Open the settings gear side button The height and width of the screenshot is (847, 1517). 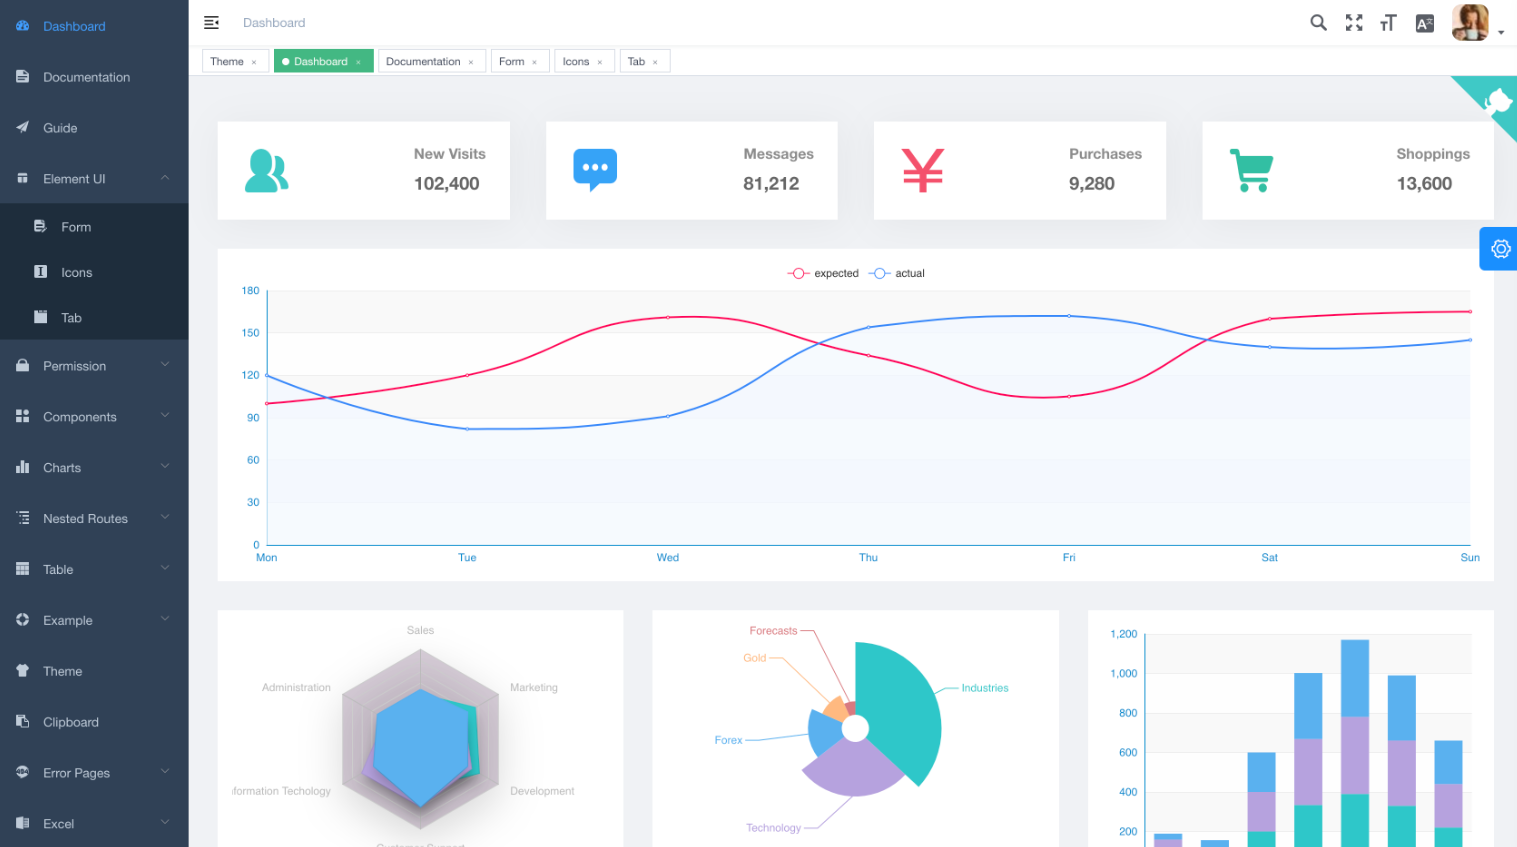1500,249
